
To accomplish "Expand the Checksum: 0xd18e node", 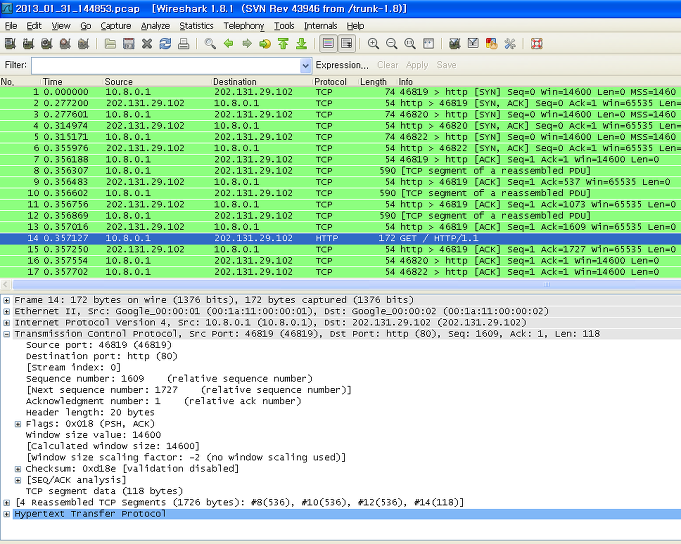I will pos(18,469).
